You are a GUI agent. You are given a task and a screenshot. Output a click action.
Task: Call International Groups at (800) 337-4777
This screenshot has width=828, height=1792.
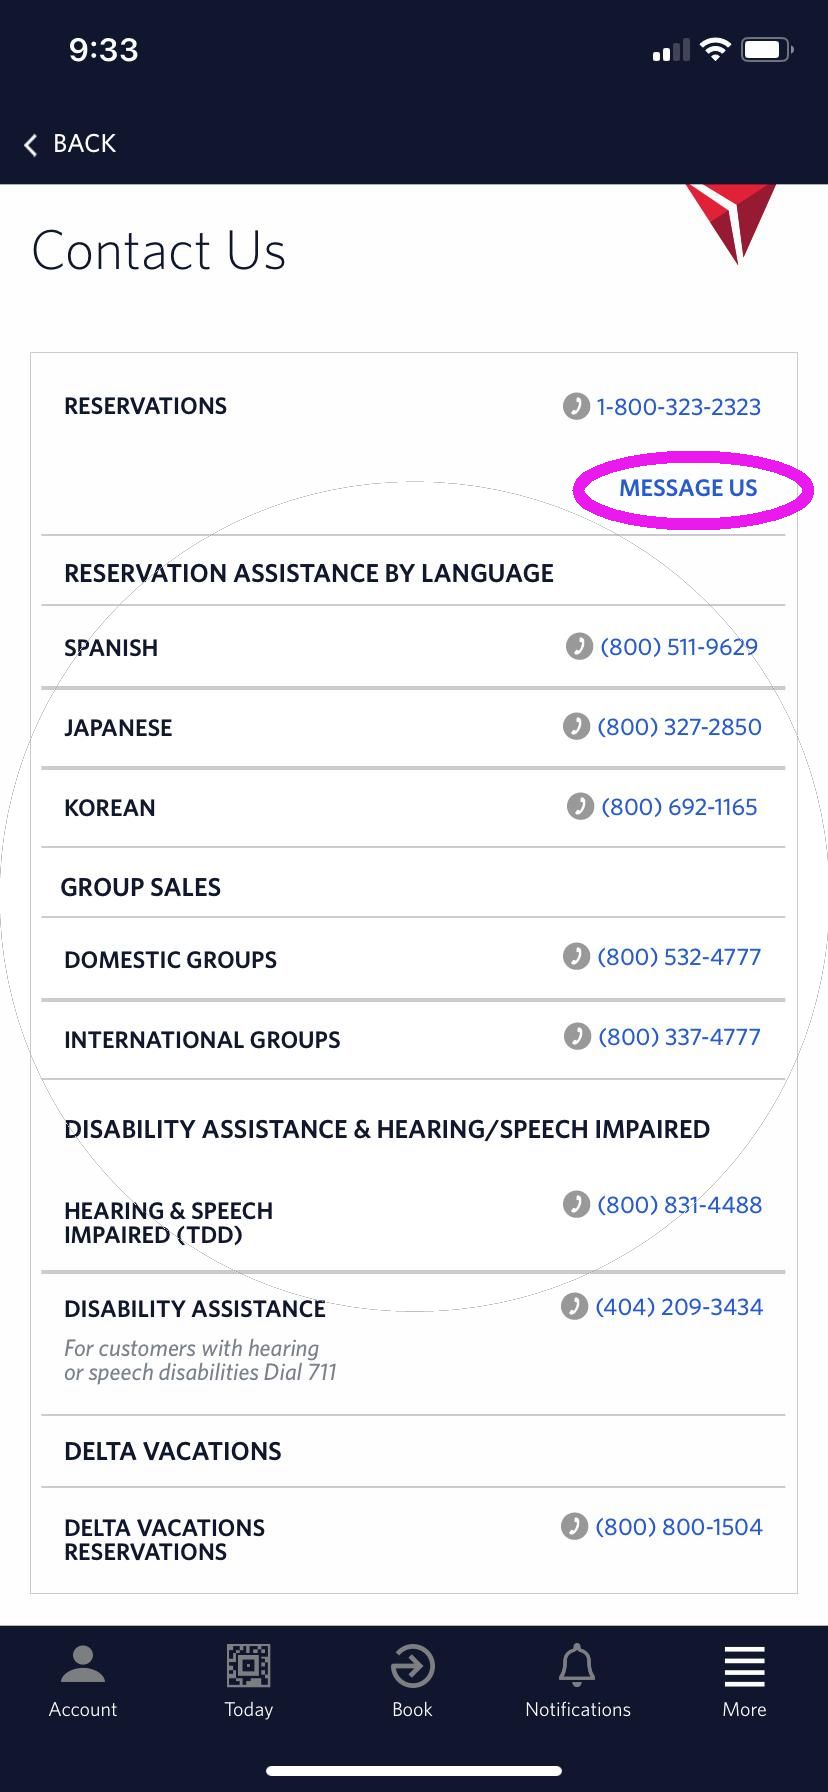tap(679, 1037)
